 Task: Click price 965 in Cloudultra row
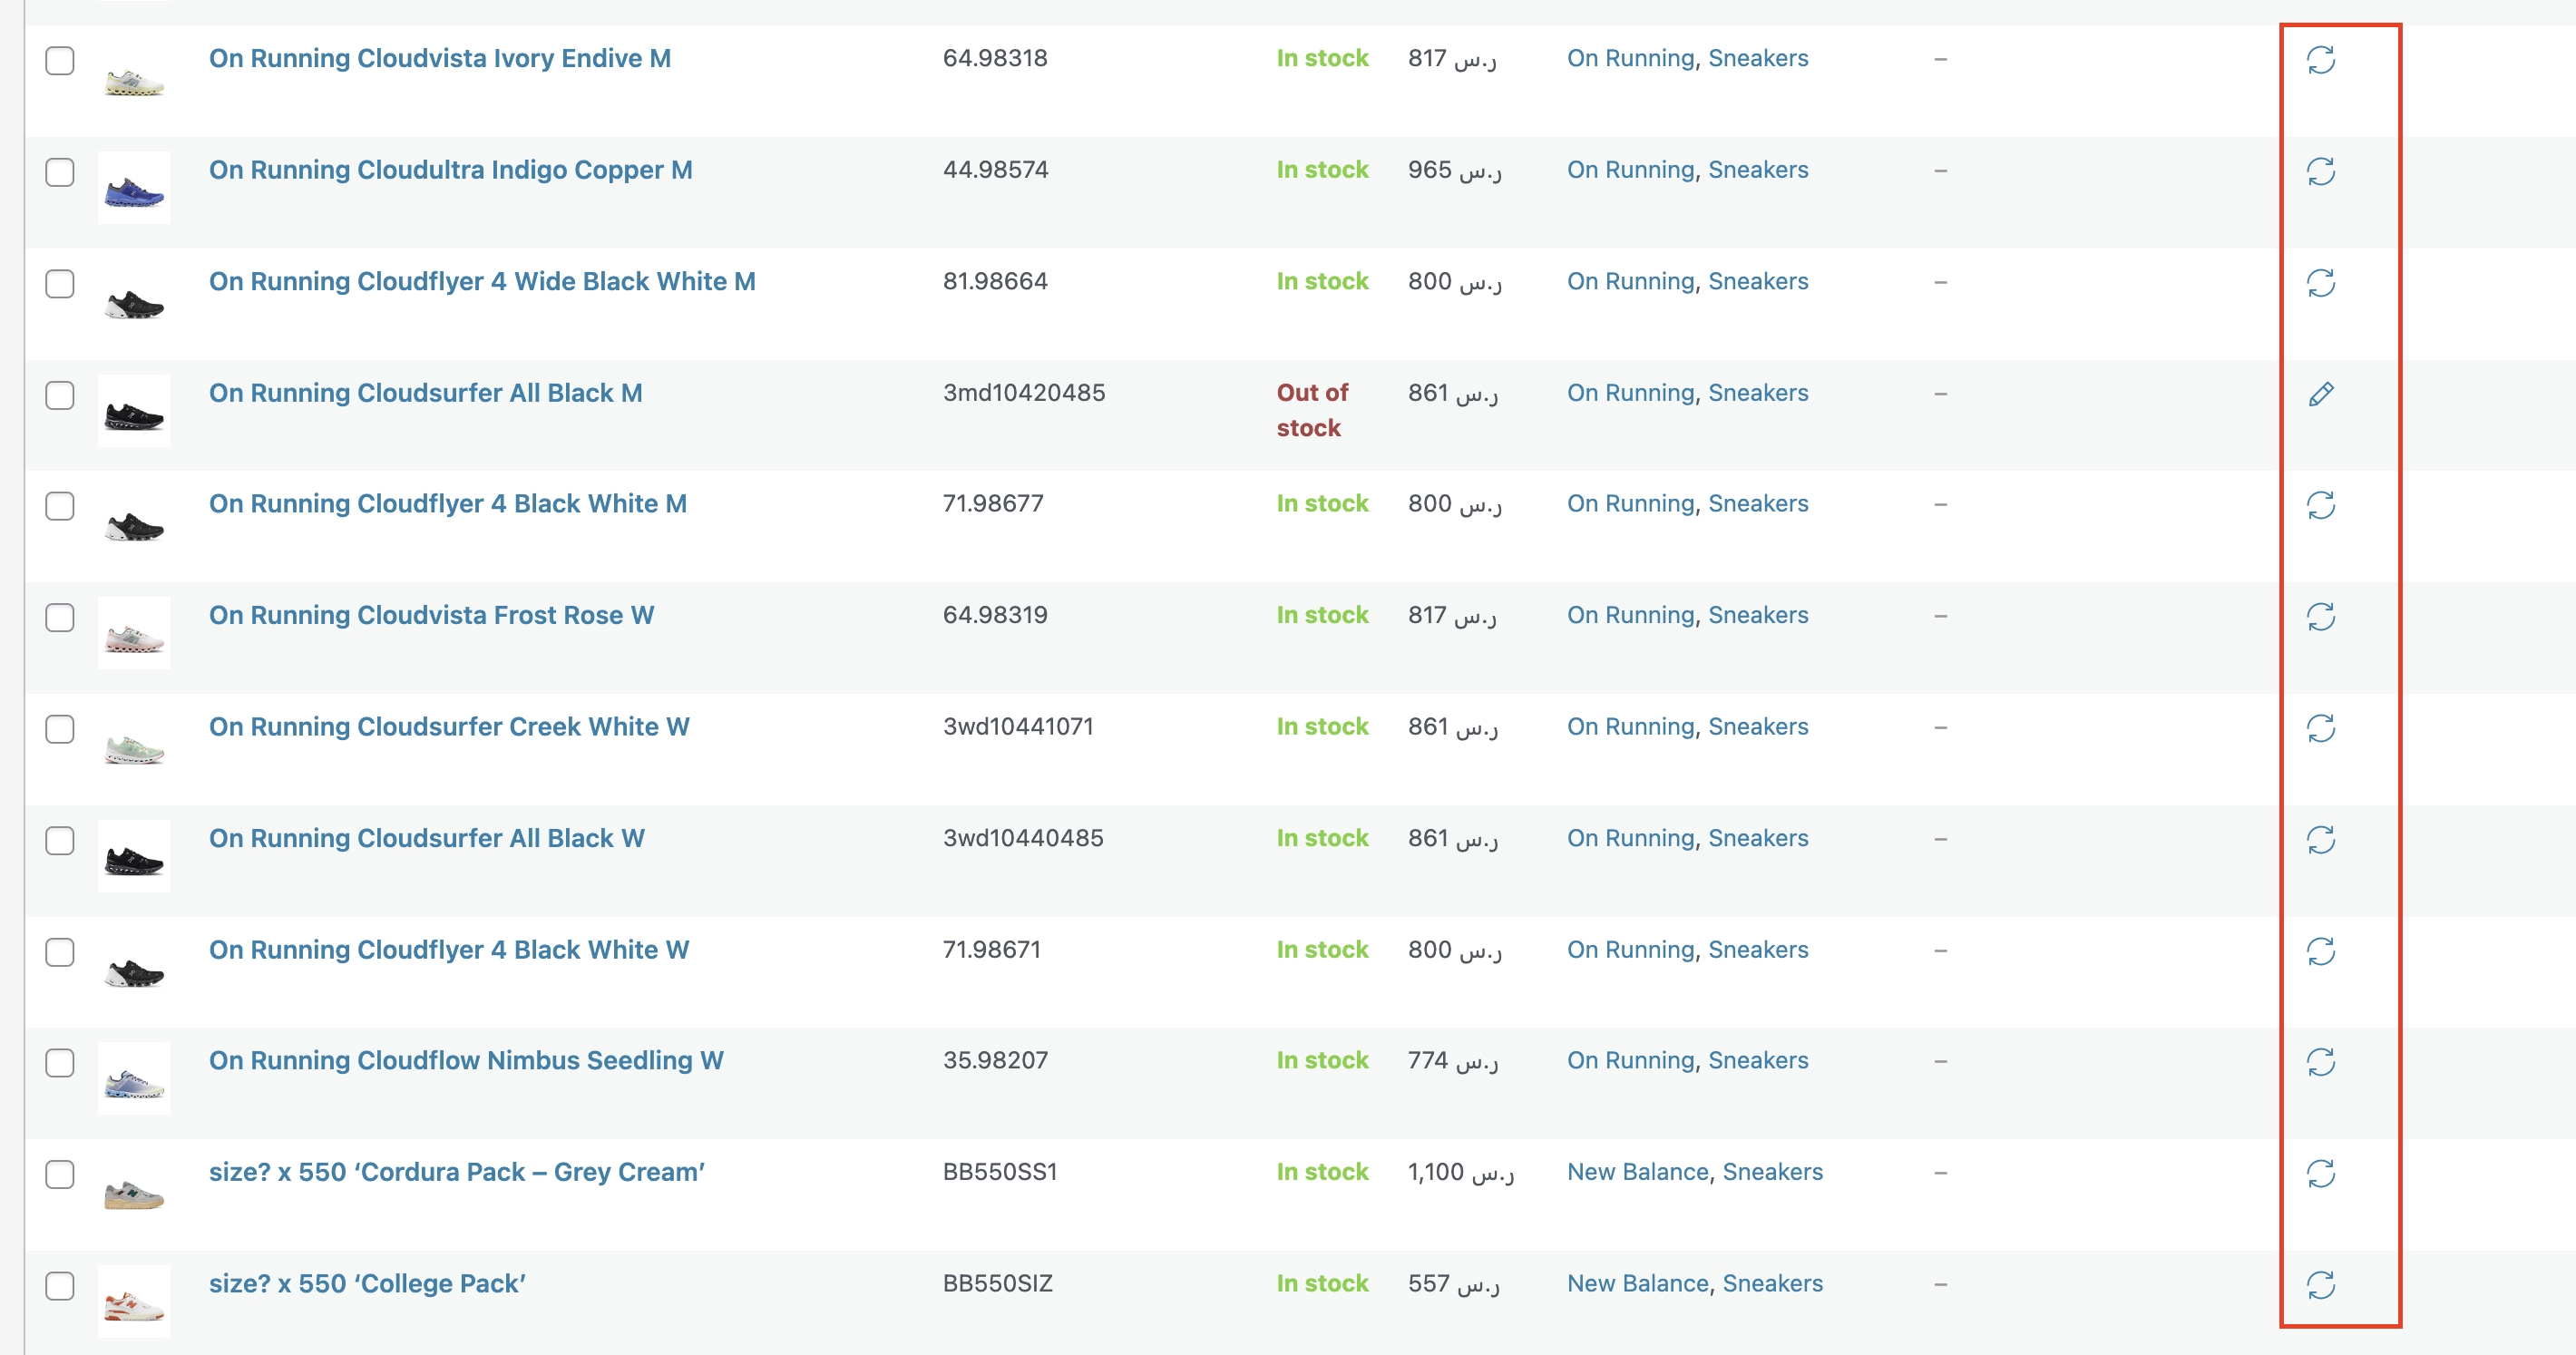point(1455,170)
